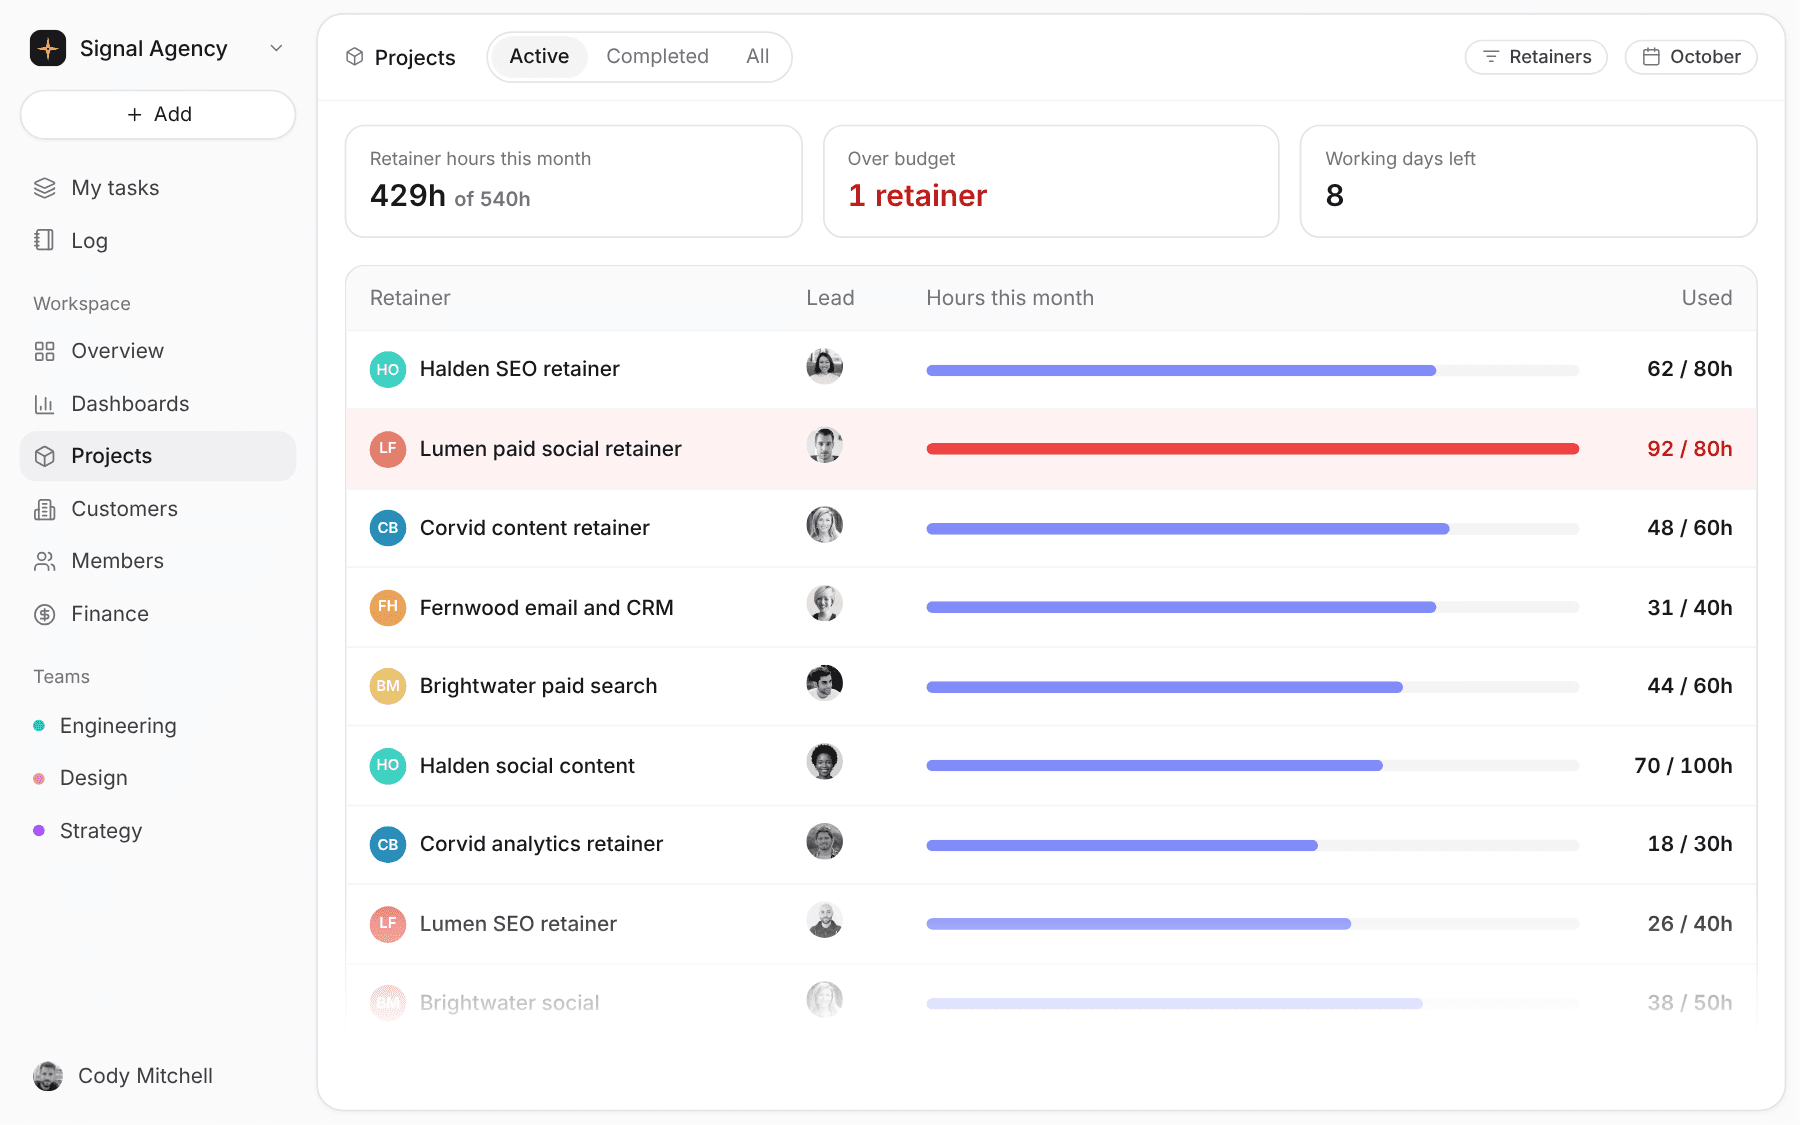
Task: Click the Halden SEO retainer hours progress bar
Action: (x=1253, y=370)
